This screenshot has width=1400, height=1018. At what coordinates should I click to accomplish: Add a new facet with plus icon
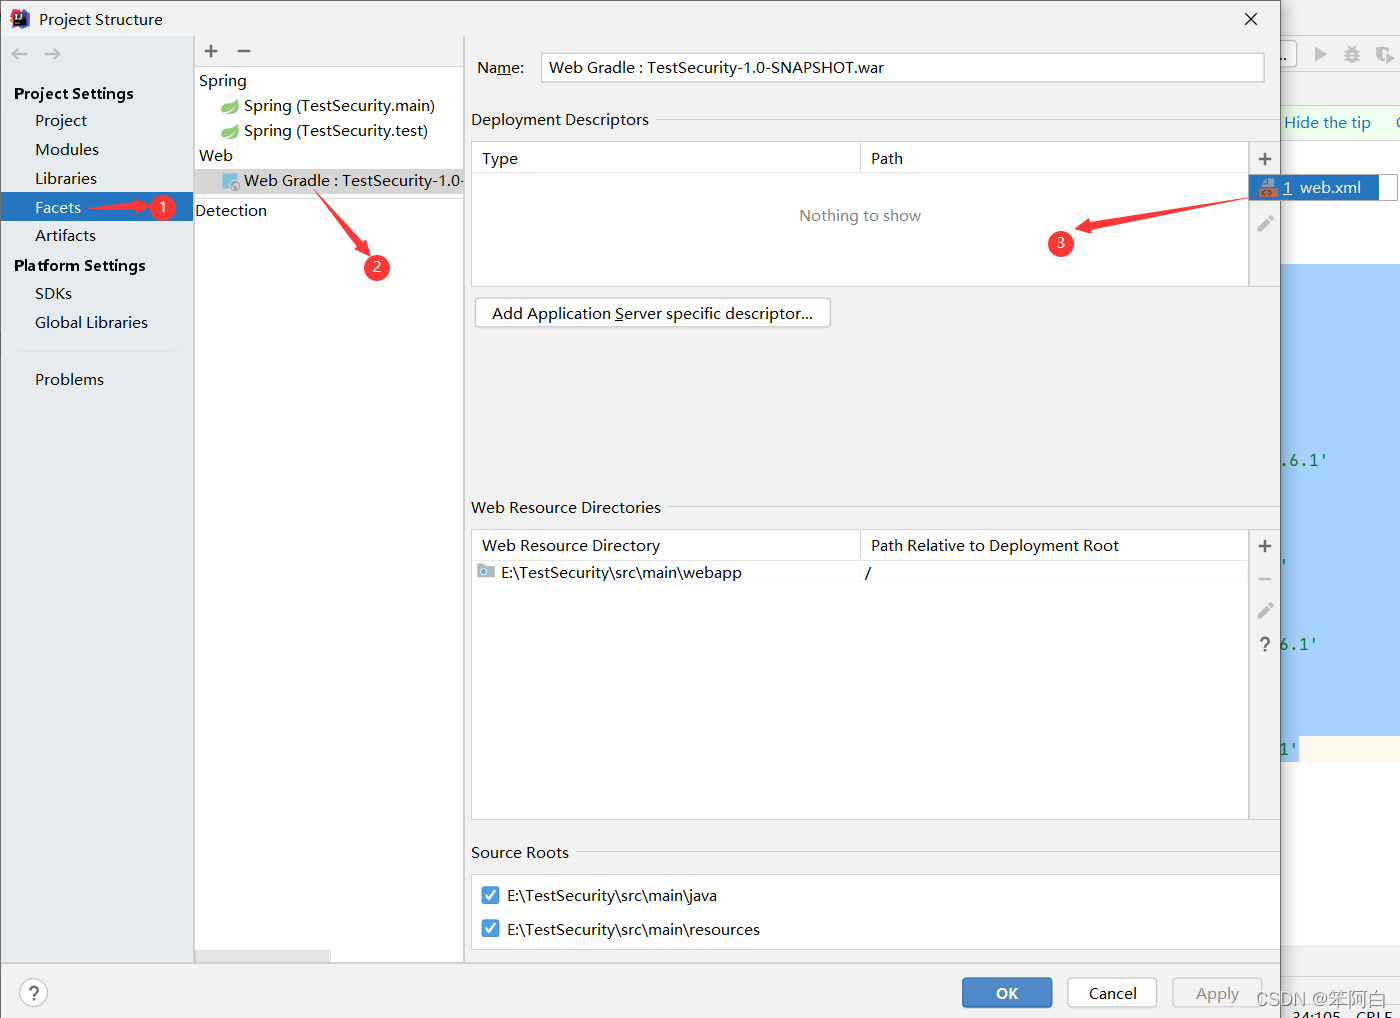tap(211, 51)
